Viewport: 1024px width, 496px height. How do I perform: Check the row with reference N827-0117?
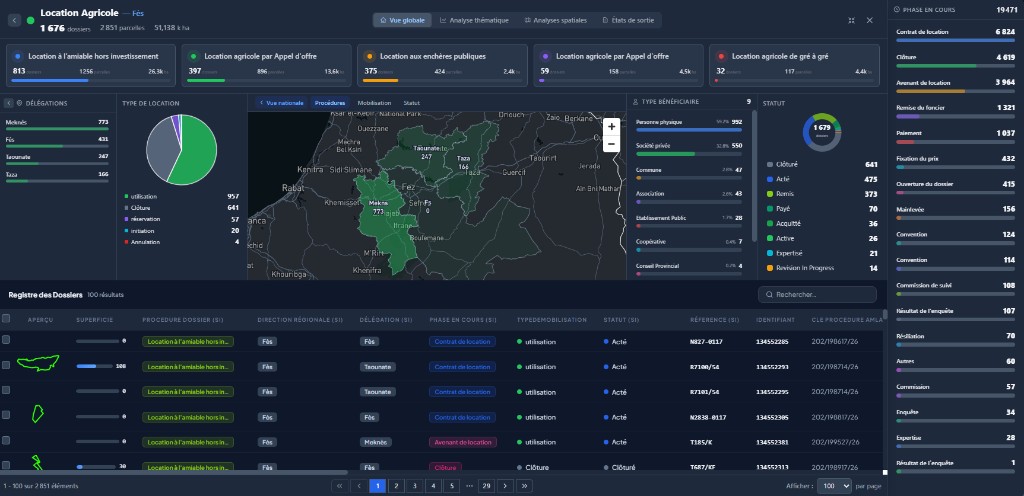point(6,340)
